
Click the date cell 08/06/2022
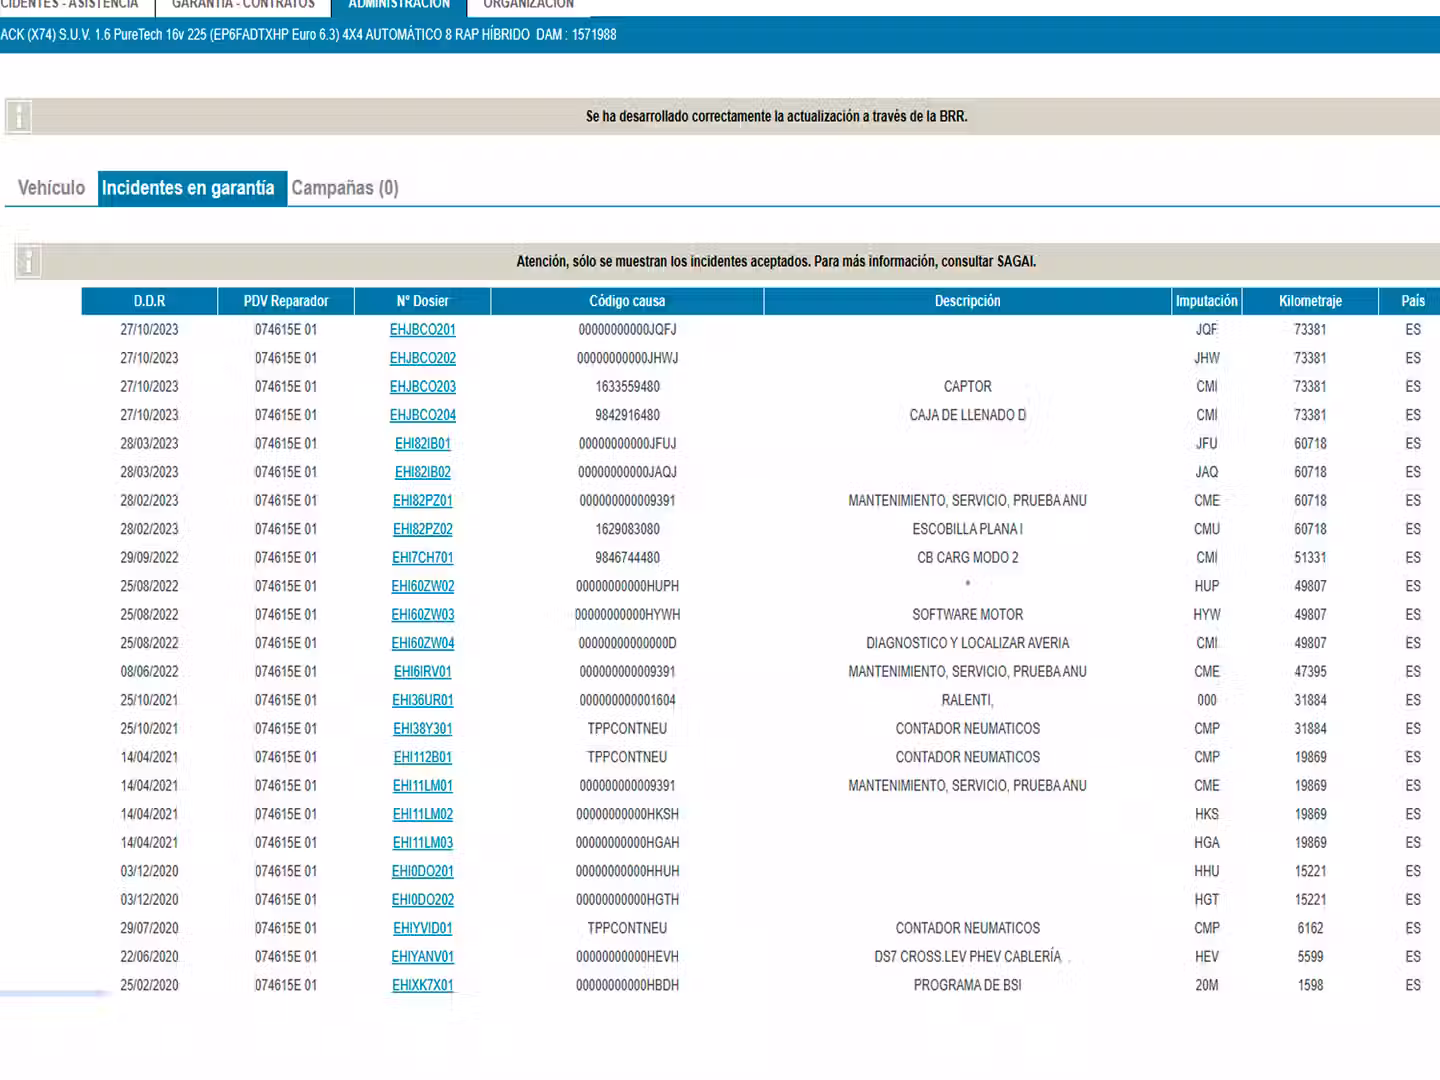click(x=150, y=672)
